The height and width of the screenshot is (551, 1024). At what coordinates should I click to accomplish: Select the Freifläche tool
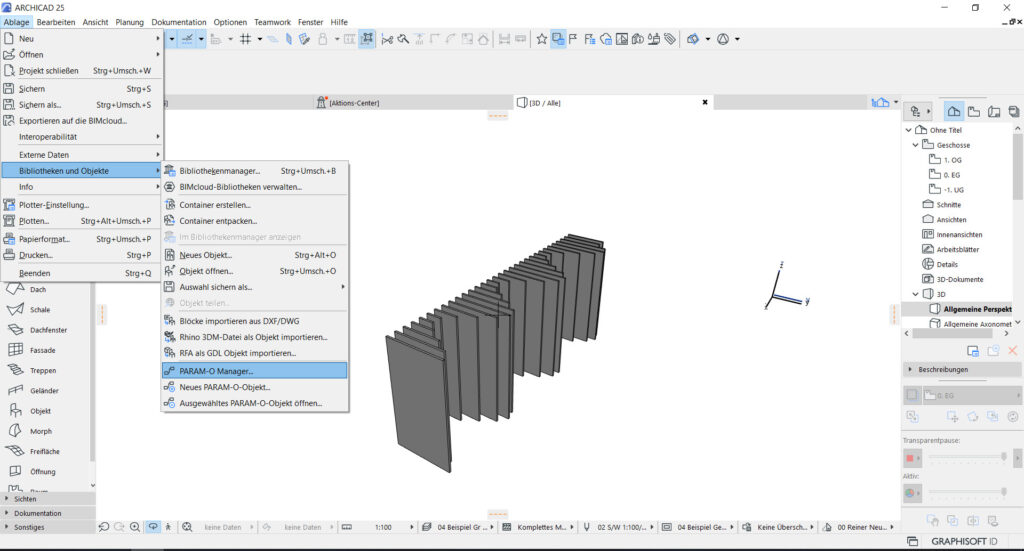[x=46, y=451]
